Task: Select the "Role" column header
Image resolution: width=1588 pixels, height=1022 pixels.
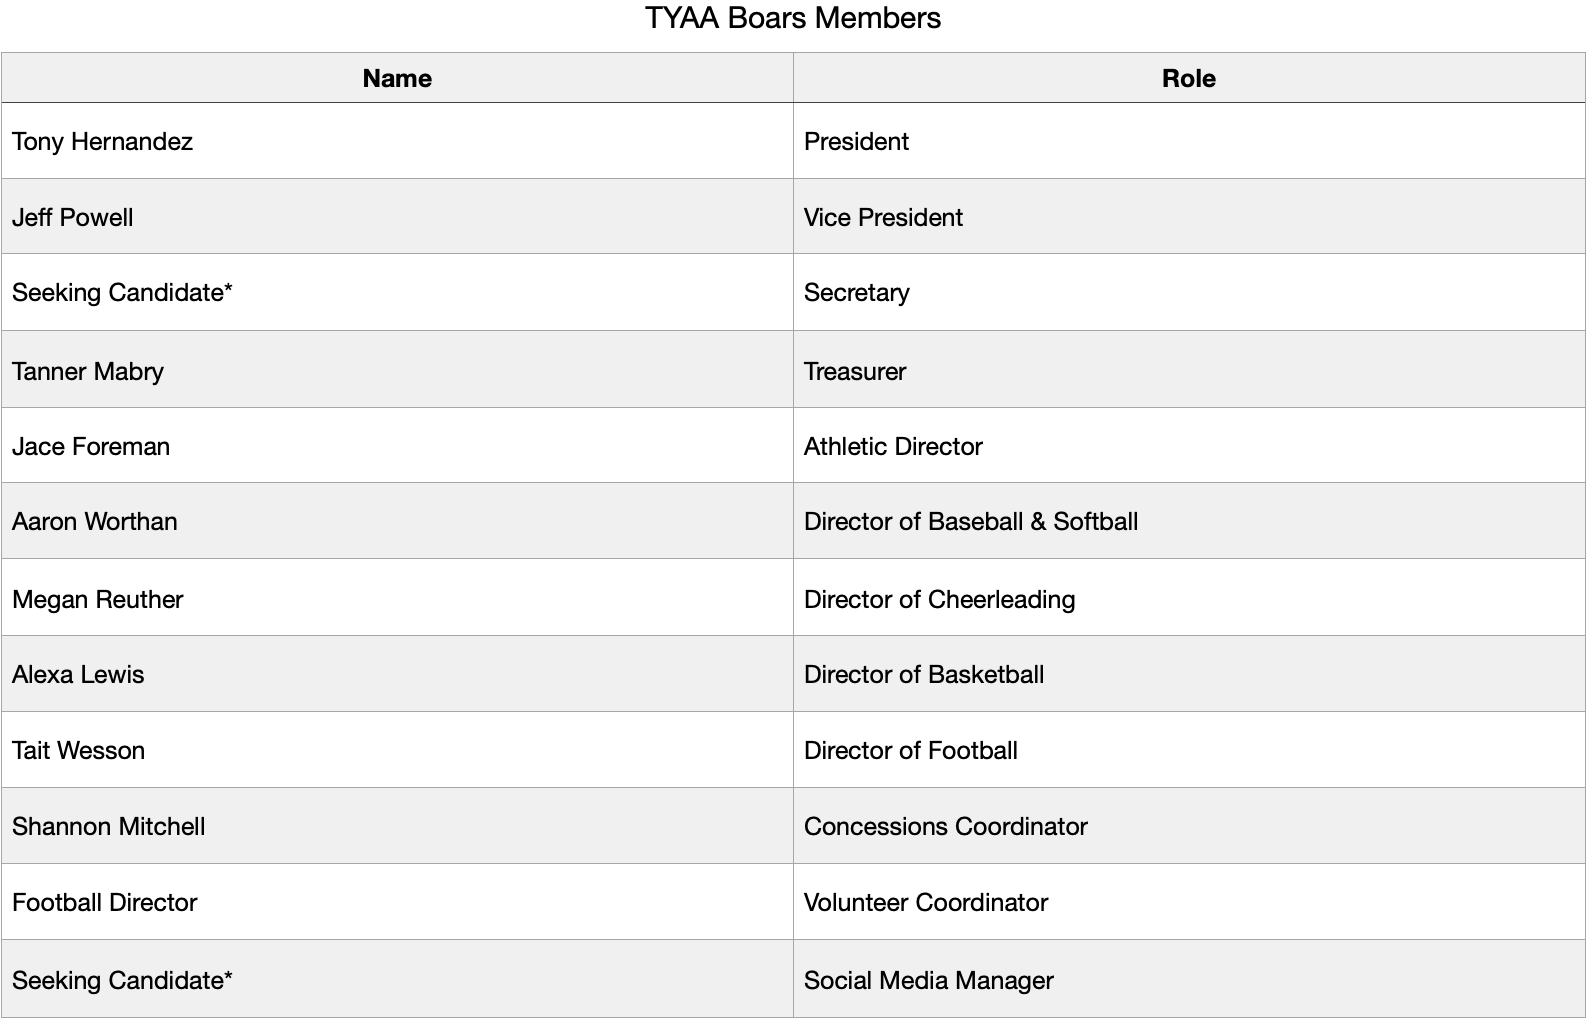Action: pos(1188,79)
